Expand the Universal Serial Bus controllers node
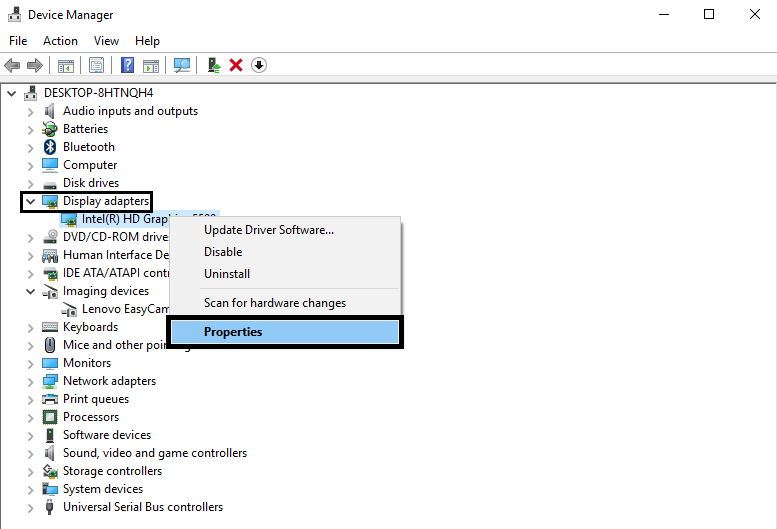Screen dimensions: 777x529 tap(30, 507)
